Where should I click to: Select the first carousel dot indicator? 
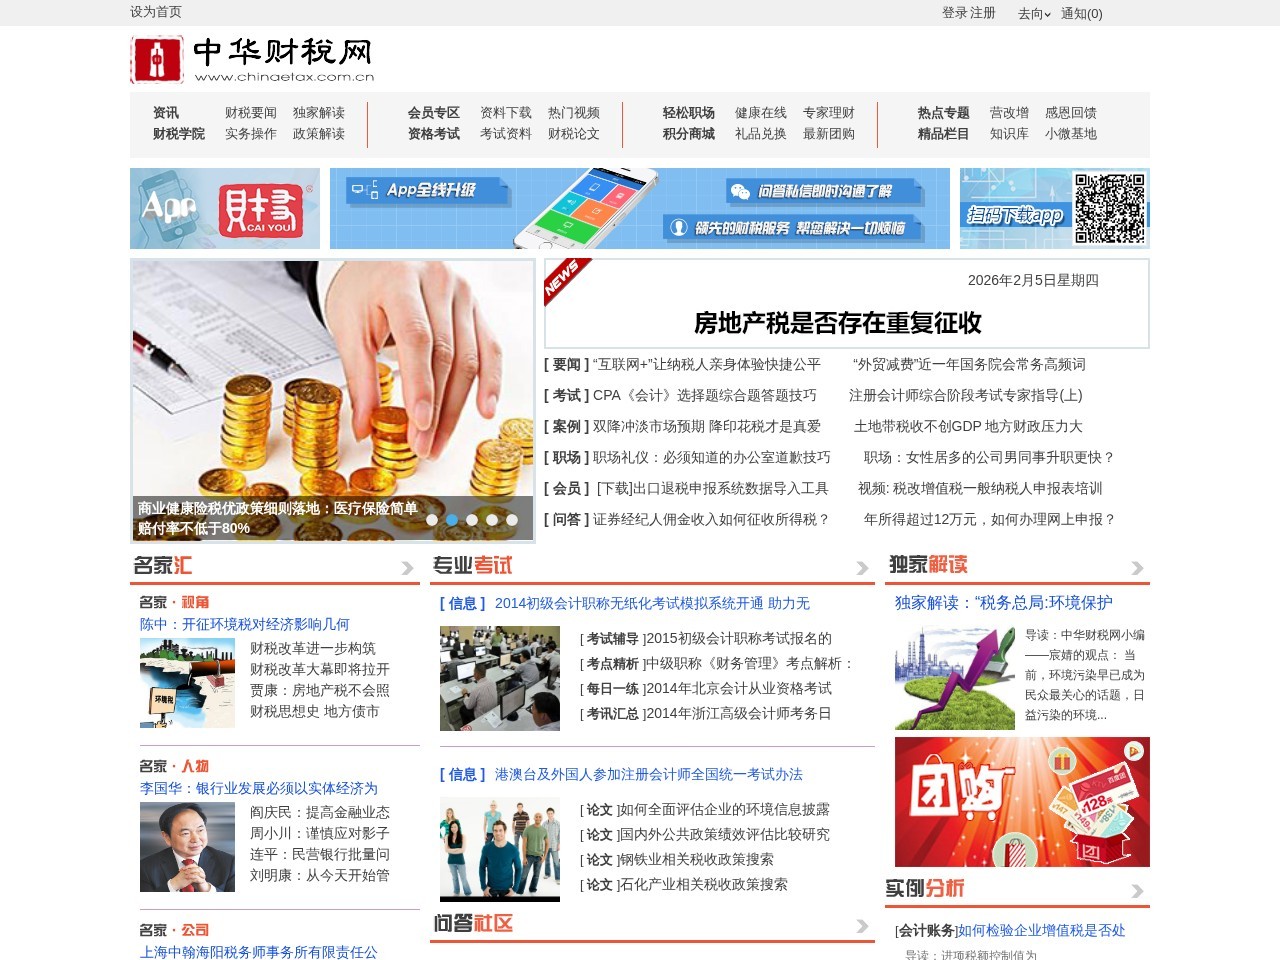[432, 520]
